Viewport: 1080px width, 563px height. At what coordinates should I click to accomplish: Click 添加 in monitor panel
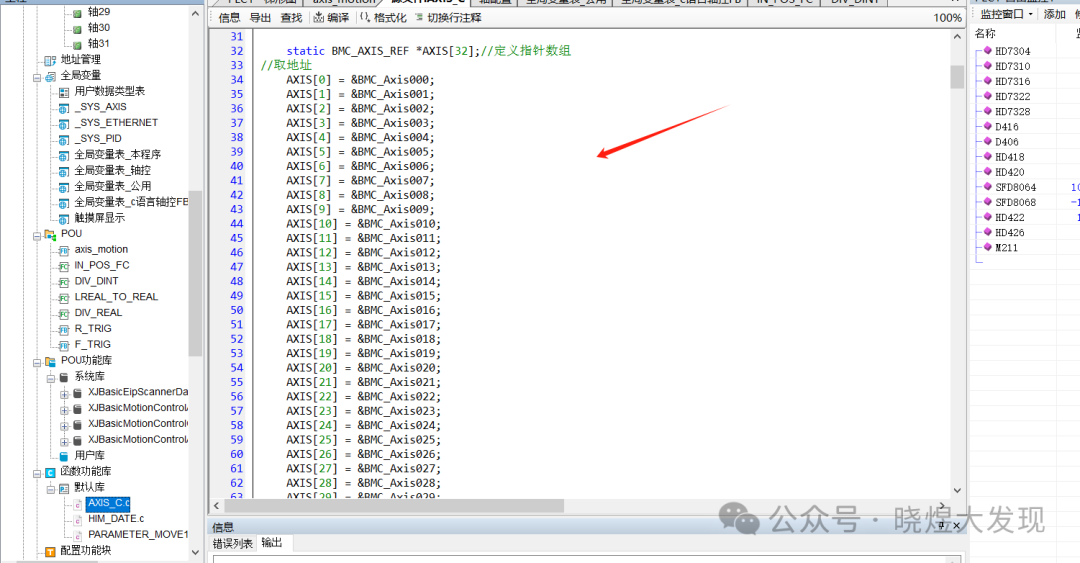click(1054, 14)
